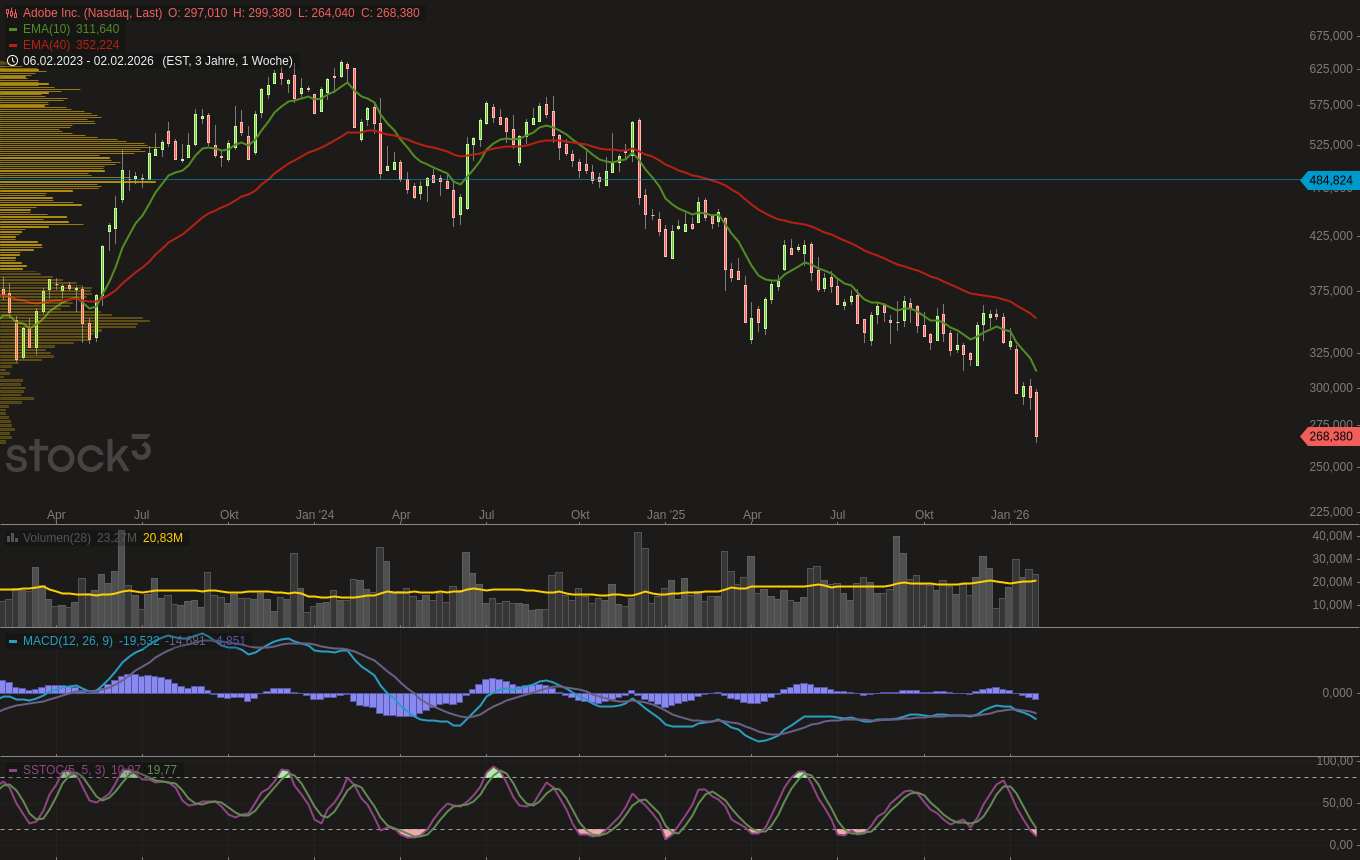Click the red EMA(40) line marker
This screenshot has height=860, width=1360.
pyautogui.click(x=13, y=45)
